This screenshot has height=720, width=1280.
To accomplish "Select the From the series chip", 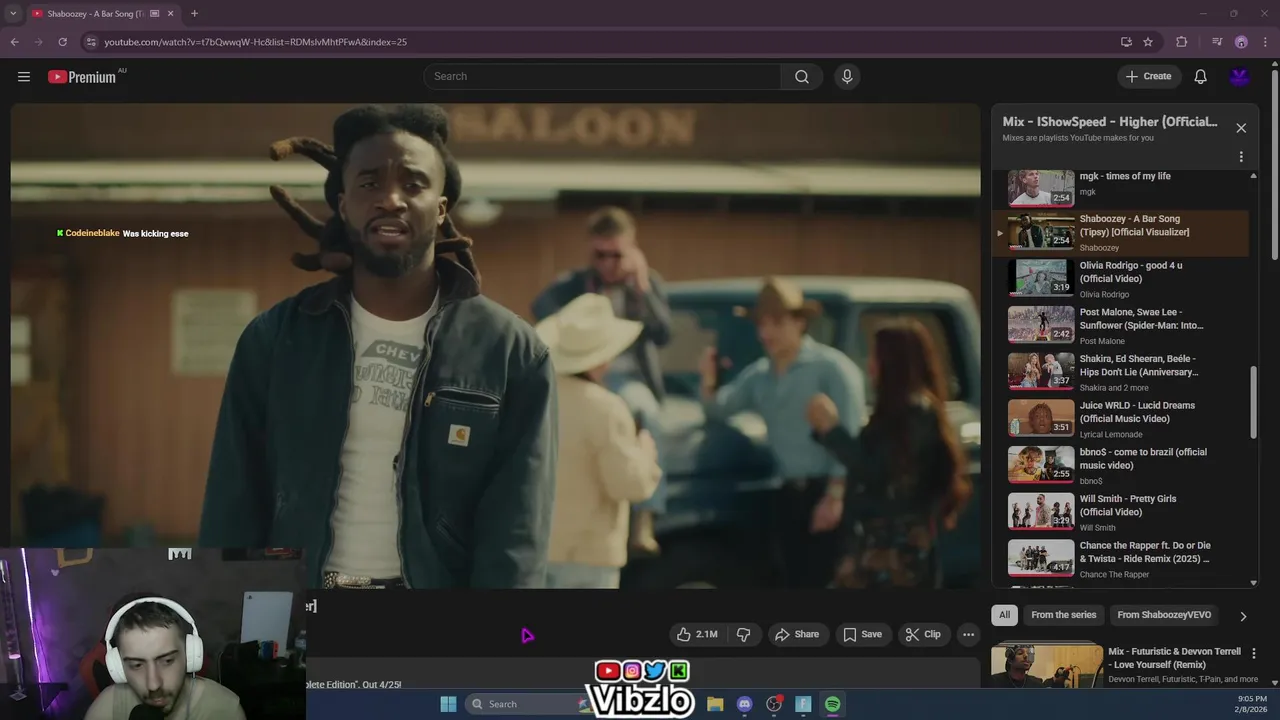I will [x=1063, y=615].
